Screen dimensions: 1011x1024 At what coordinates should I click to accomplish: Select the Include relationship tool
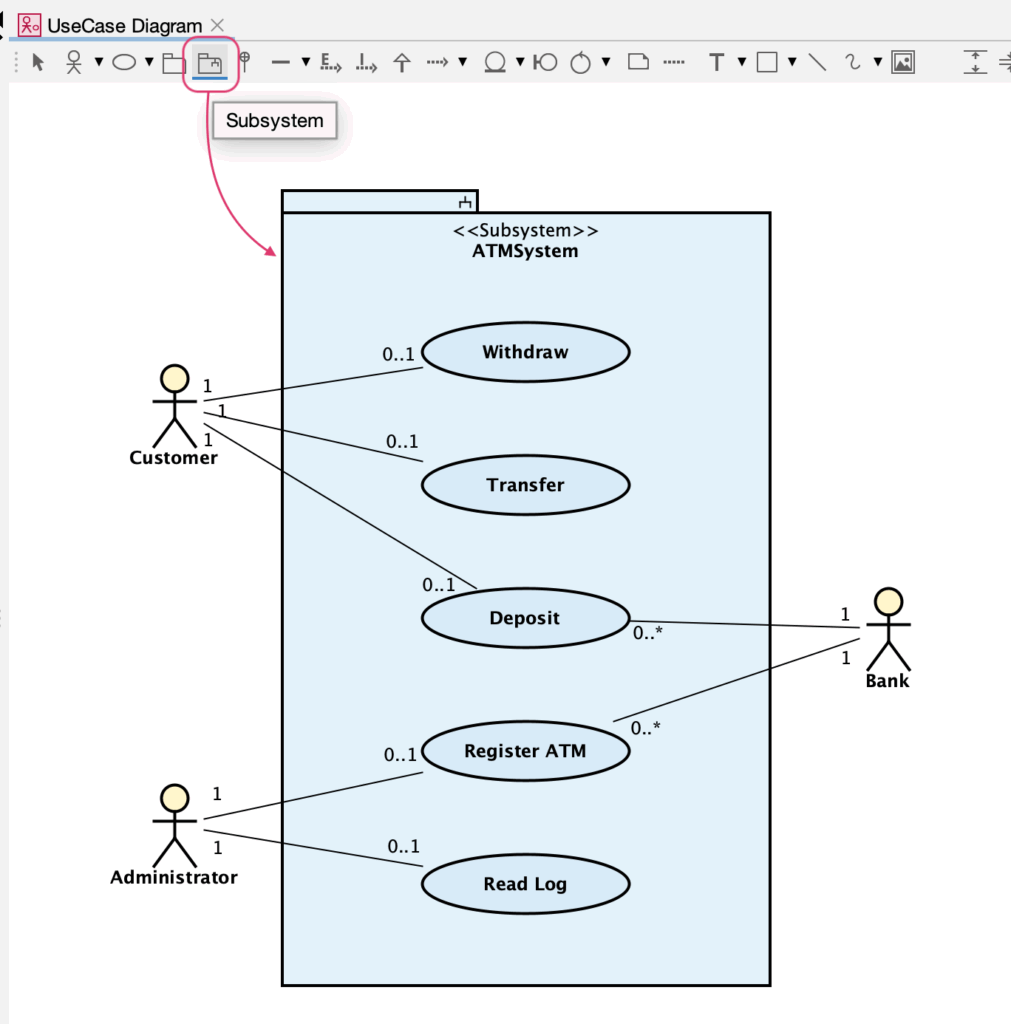click(366, 63)
